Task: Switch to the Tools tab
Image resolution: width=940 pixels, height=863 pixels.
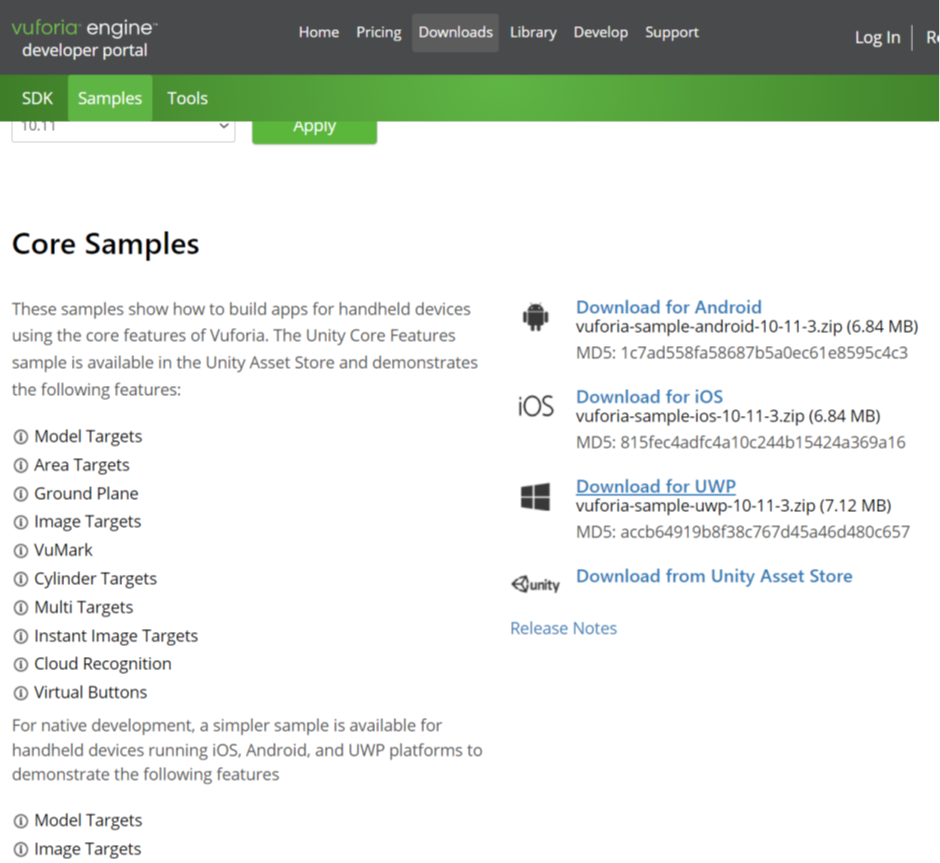Action: coord(188,98)
